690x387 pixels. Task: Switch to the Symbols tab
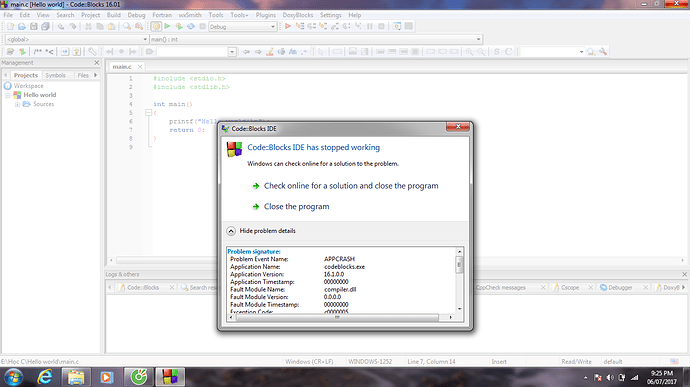(x=55, y=75)
